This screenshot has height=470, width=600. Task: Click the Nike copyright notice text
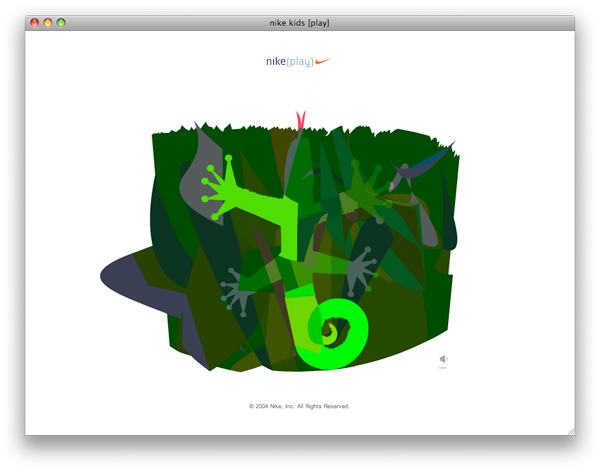click(299, 406)
